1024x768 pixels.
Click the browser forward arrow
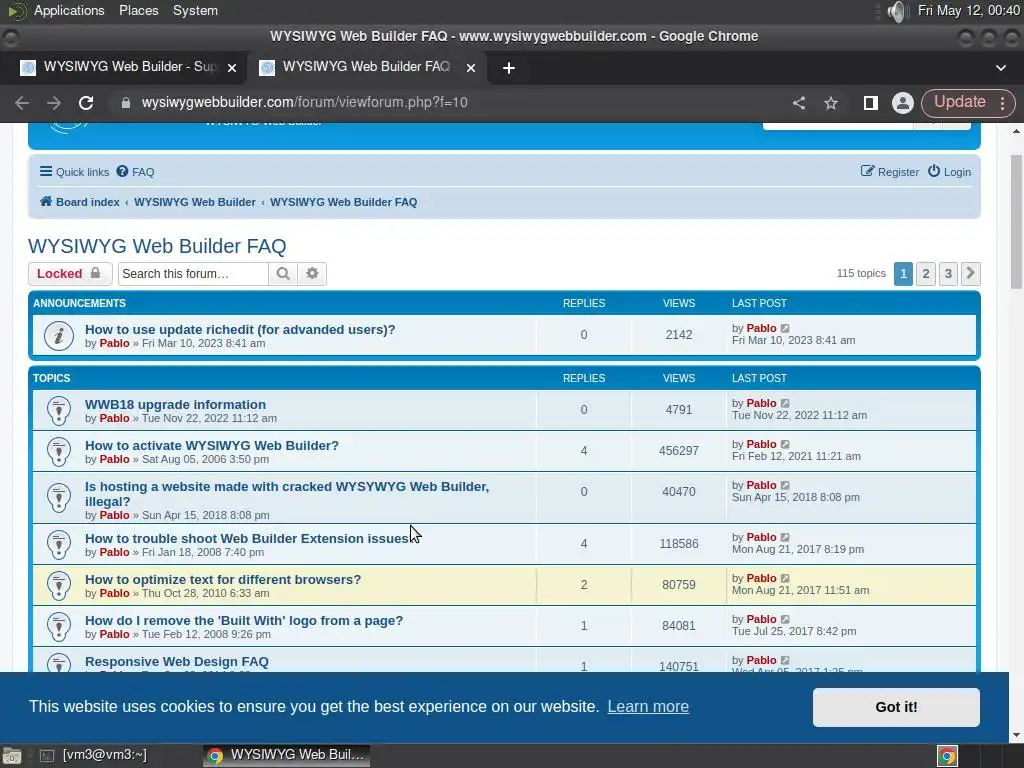click(54, 103)
